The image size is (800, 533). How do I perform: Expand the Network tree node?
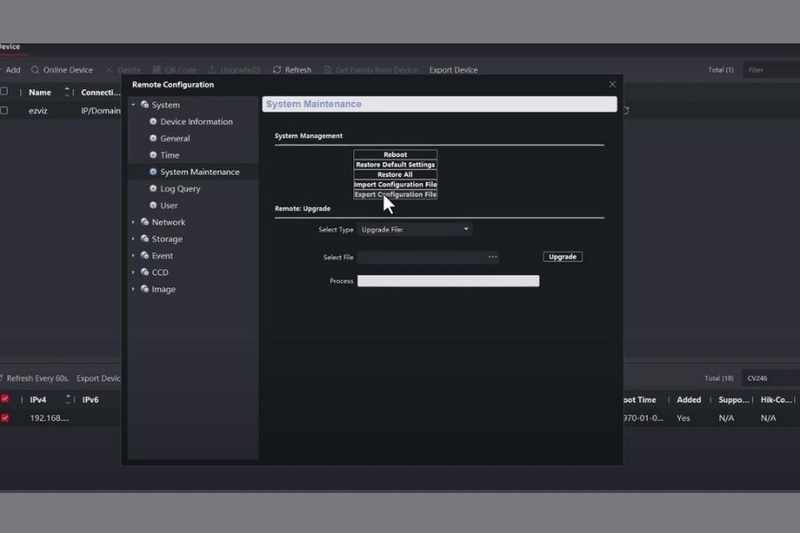(x=134, y=222)
